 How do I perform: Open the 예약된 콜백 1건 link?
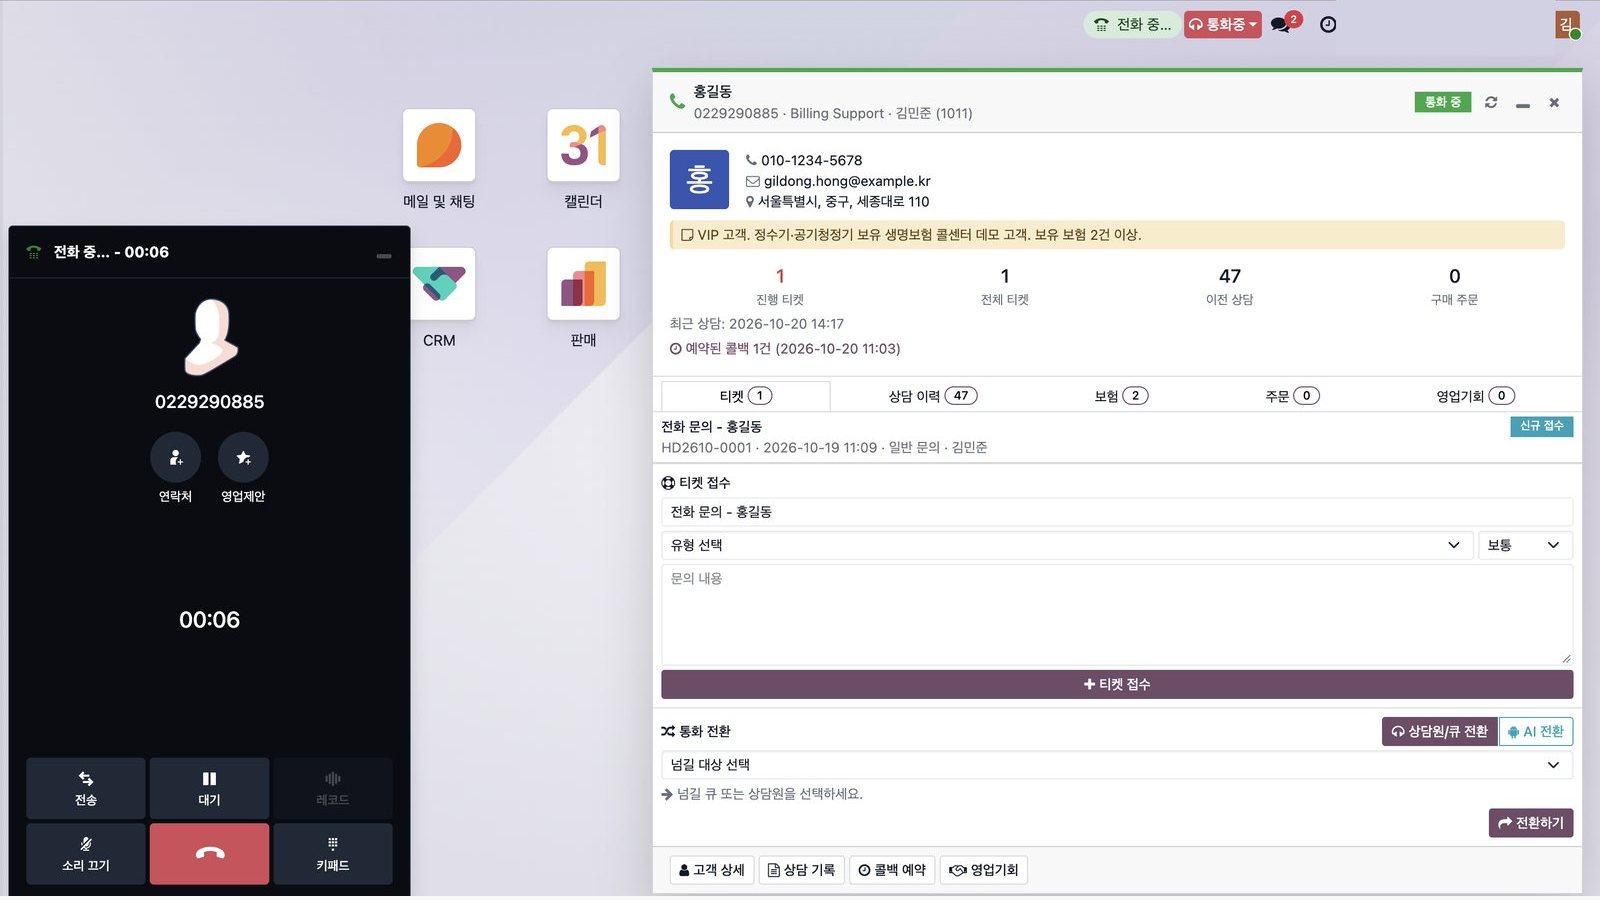[x=785, y=349]
